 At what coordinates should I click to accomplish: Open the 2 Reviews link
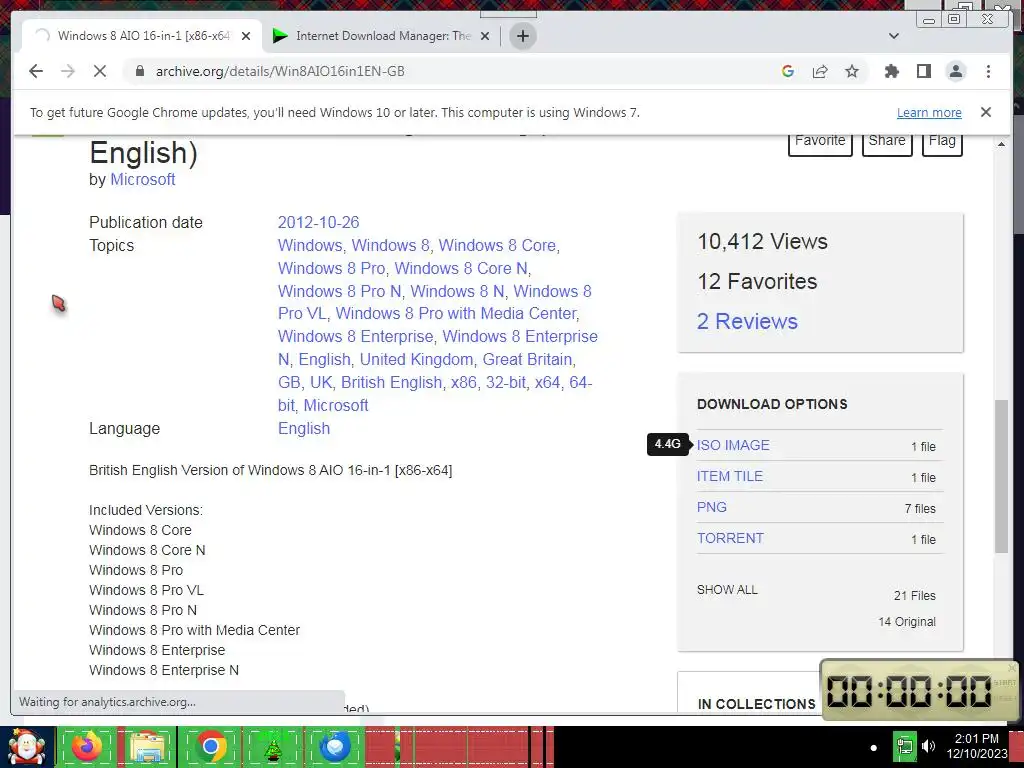(747, 321)
